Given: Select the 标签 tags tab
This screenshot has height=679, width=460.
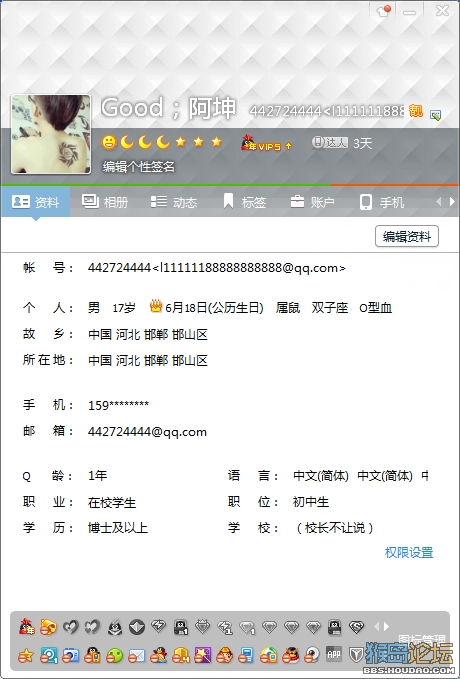Looking at the screenshot, I should point(244,202).
